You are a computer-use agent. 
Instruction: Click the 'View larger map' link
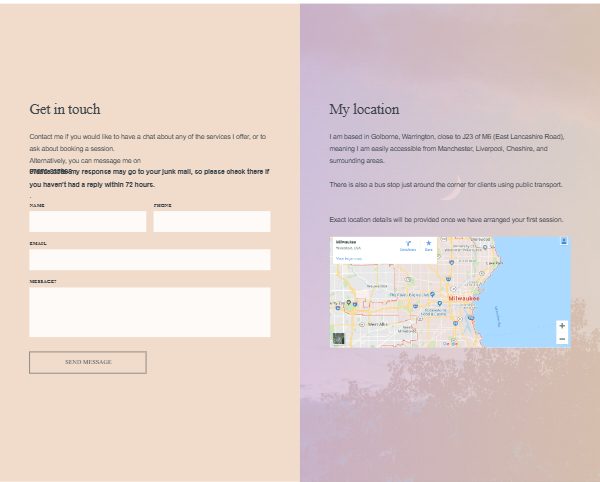pyautogui.click(x=349, y=258)
